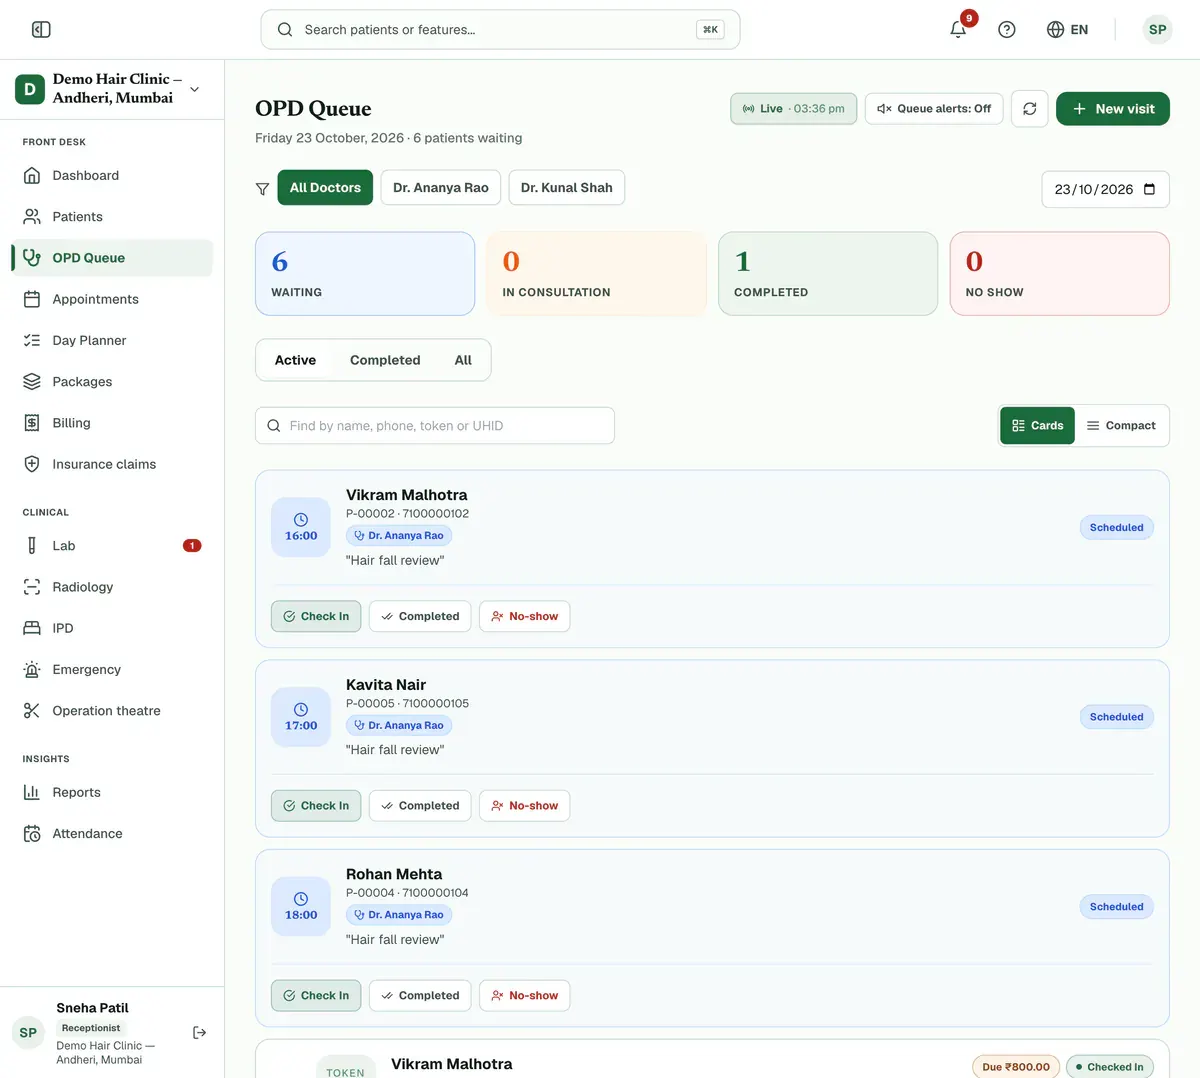Click Kavita Nair patient name
Screen dimensions: 1200x1078
(x=386, y=685)
